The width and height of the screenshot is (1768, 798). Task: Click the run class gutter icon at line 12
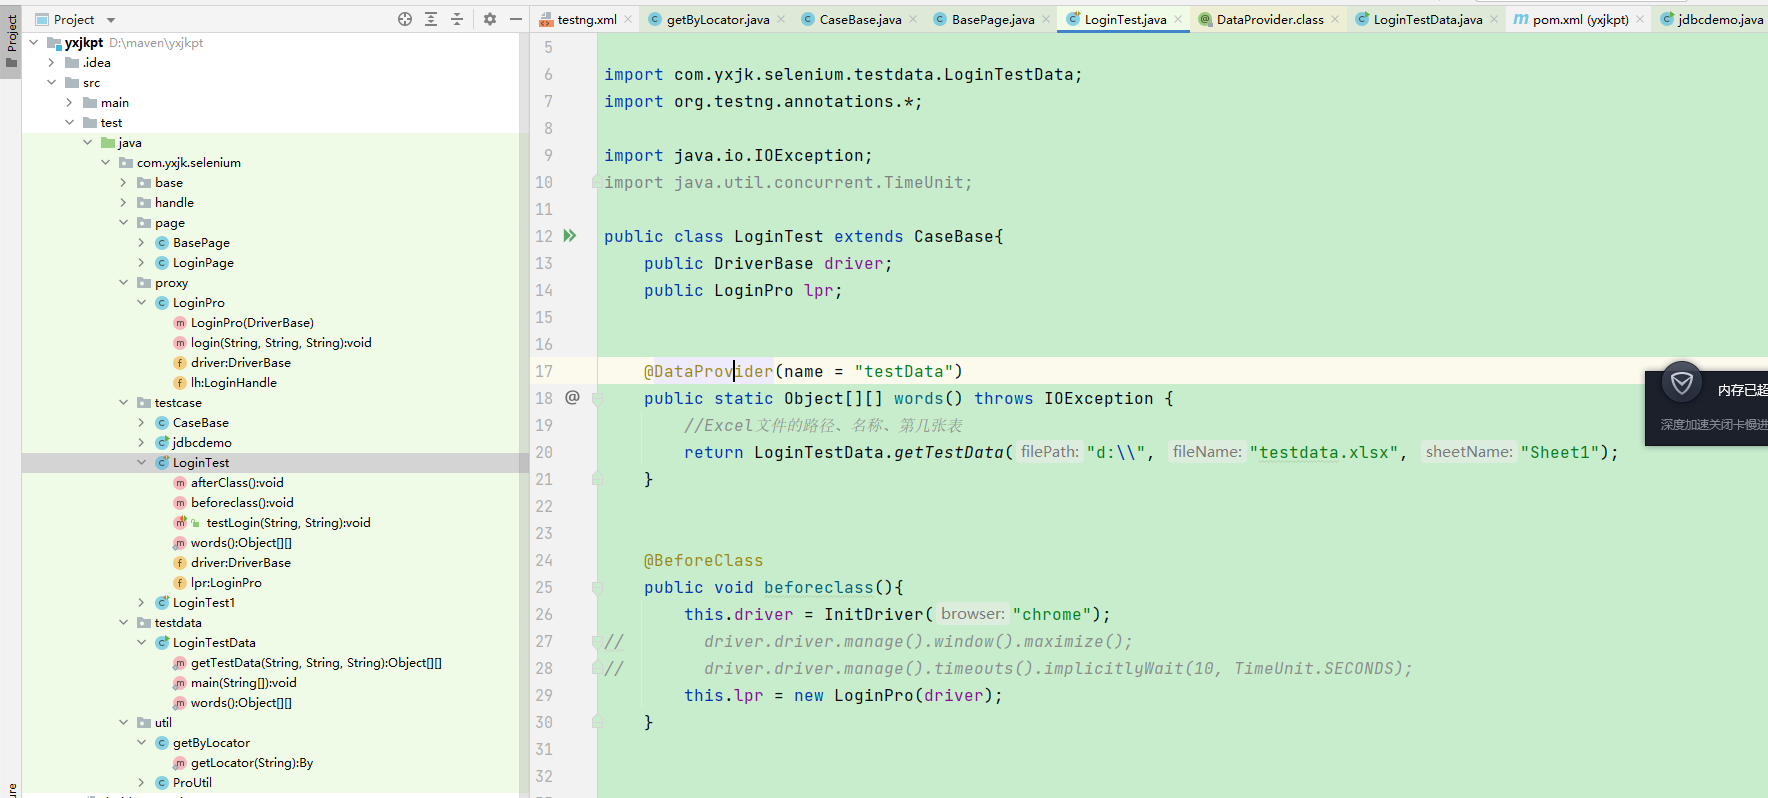[570, 236]
